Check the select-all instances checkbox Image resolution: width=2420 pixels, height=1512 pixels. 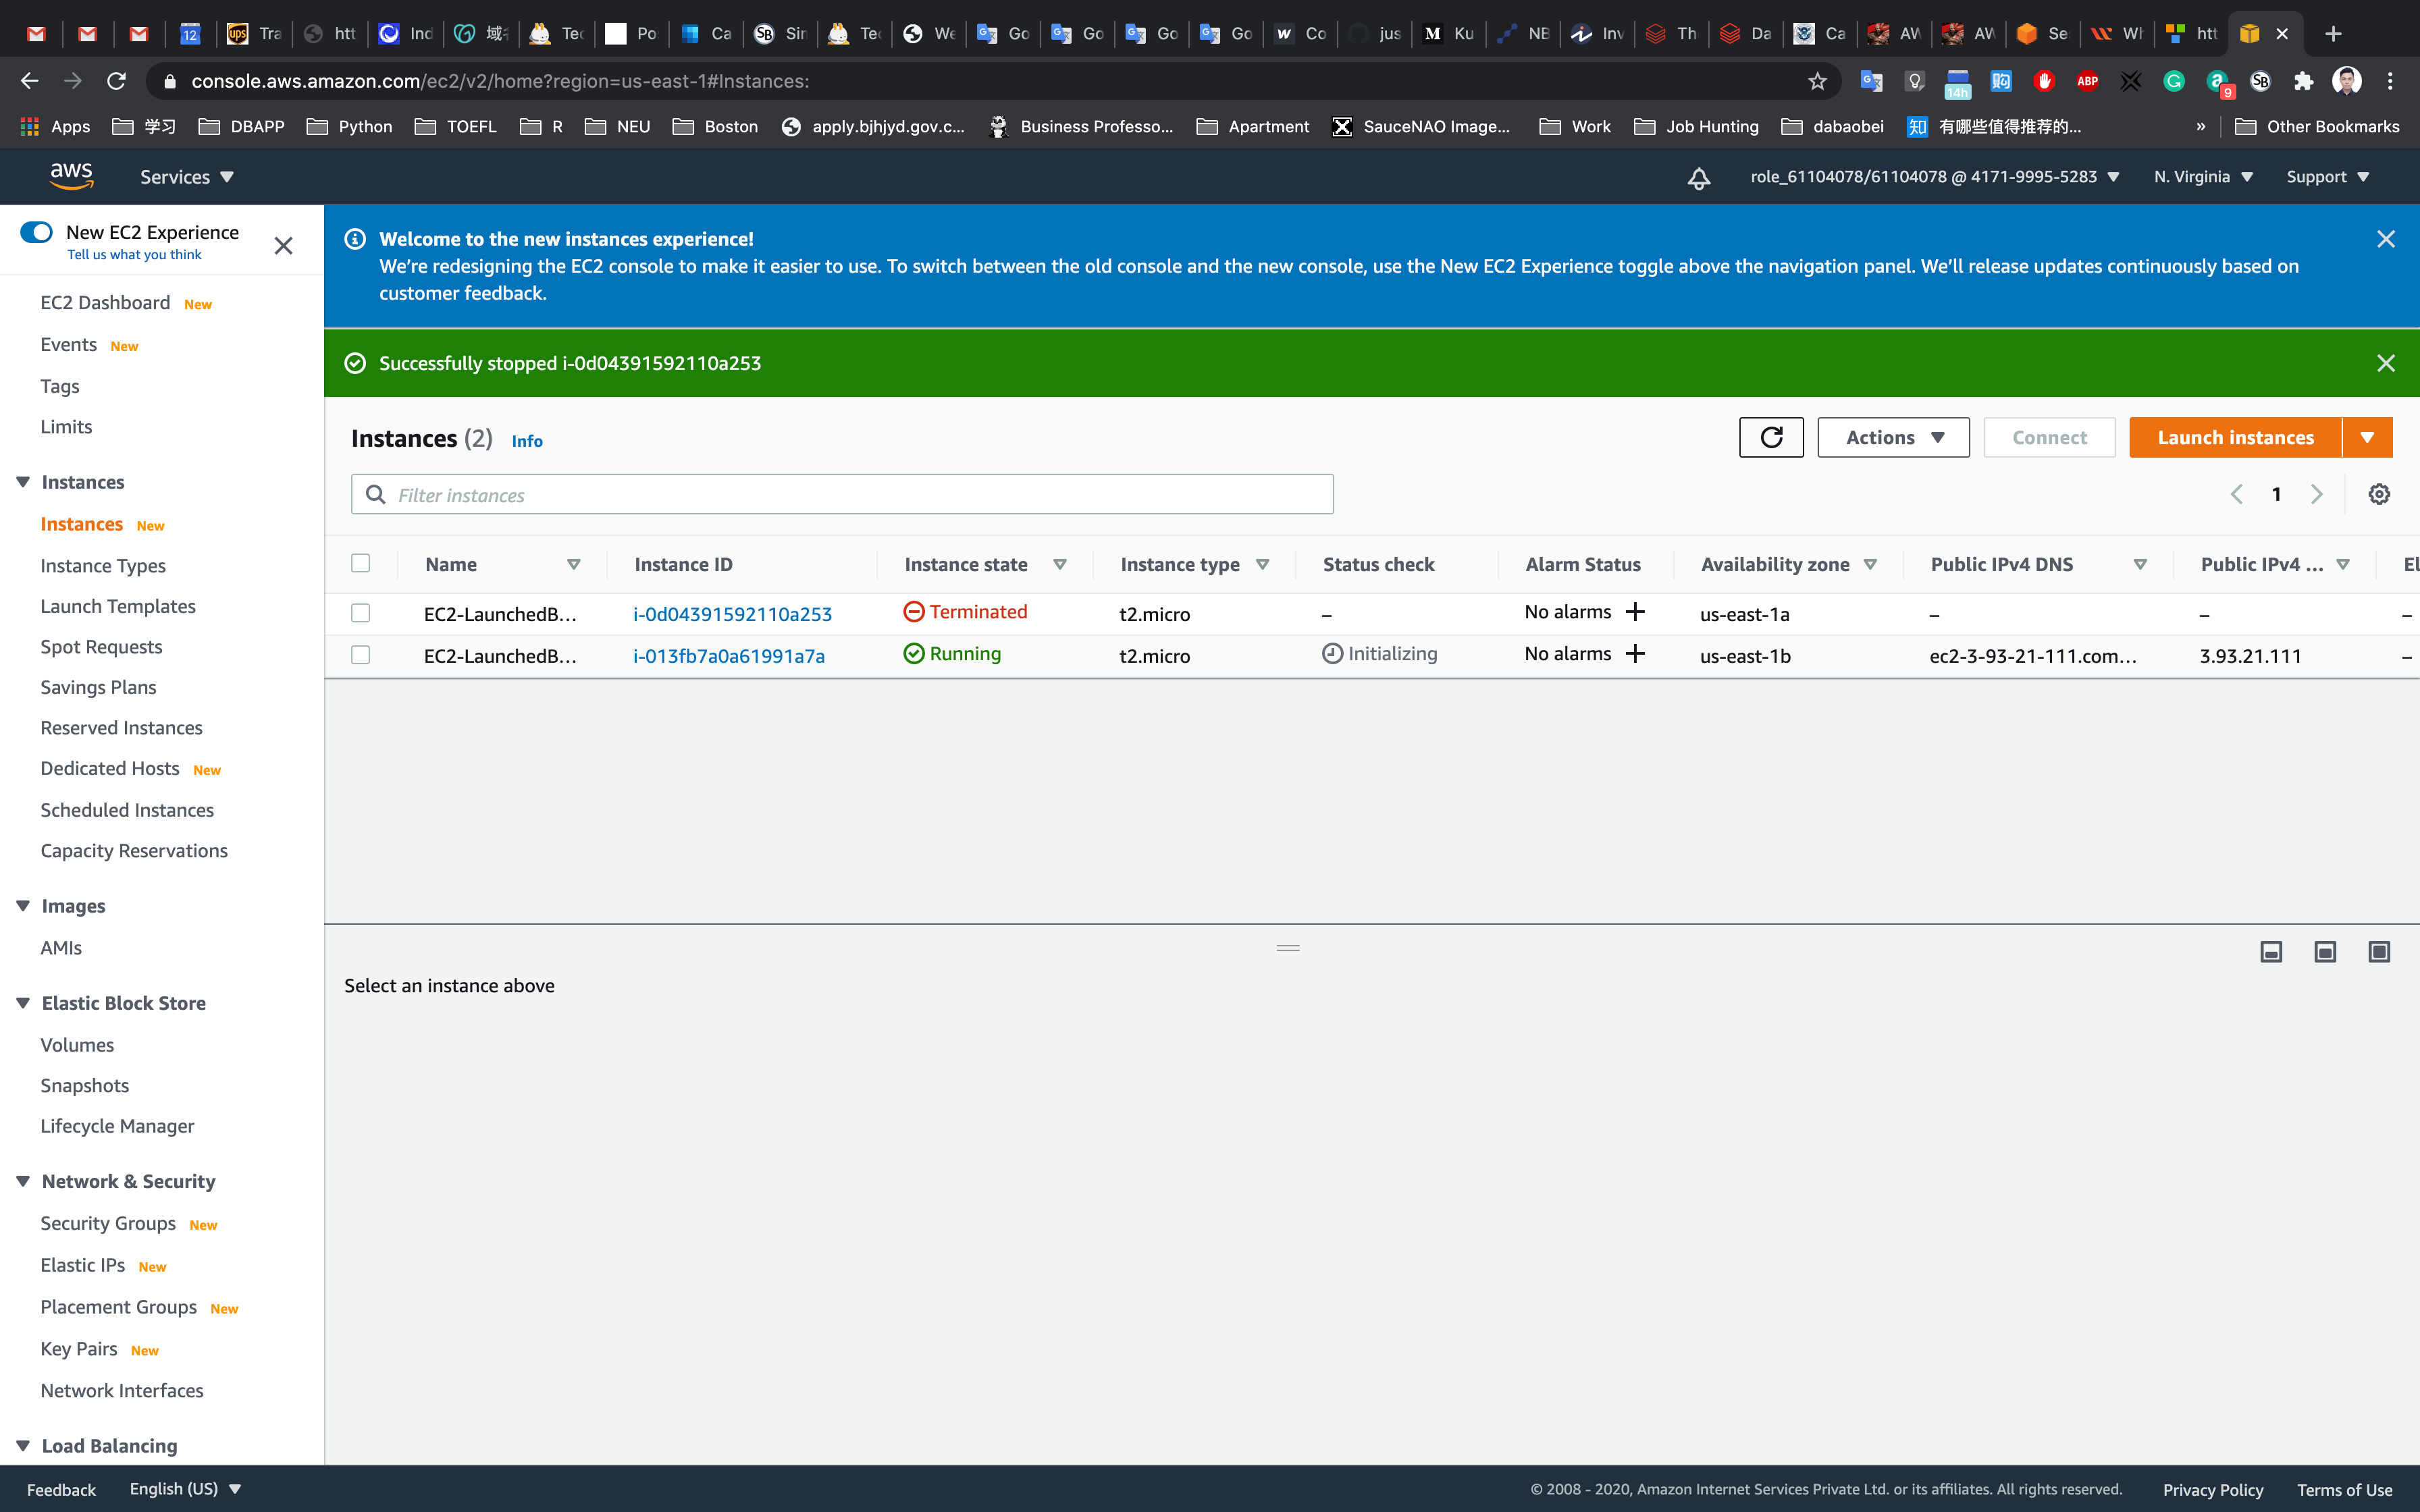pyautogui.click(x=361, y=563)
